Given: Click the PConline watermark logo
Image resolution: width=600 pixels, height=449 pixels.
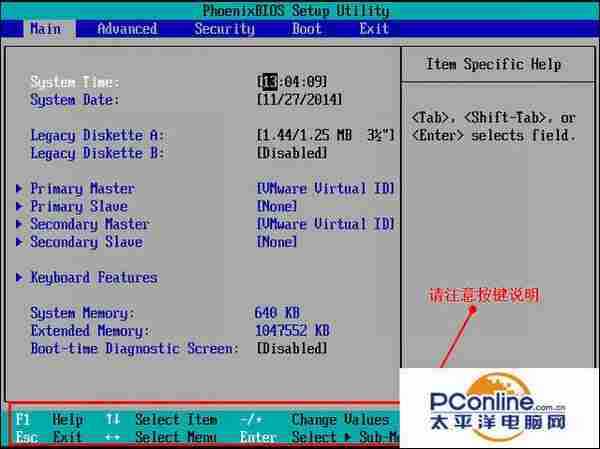Looking at the screenshot, I should pyautogui.click(x=497, y=410).
